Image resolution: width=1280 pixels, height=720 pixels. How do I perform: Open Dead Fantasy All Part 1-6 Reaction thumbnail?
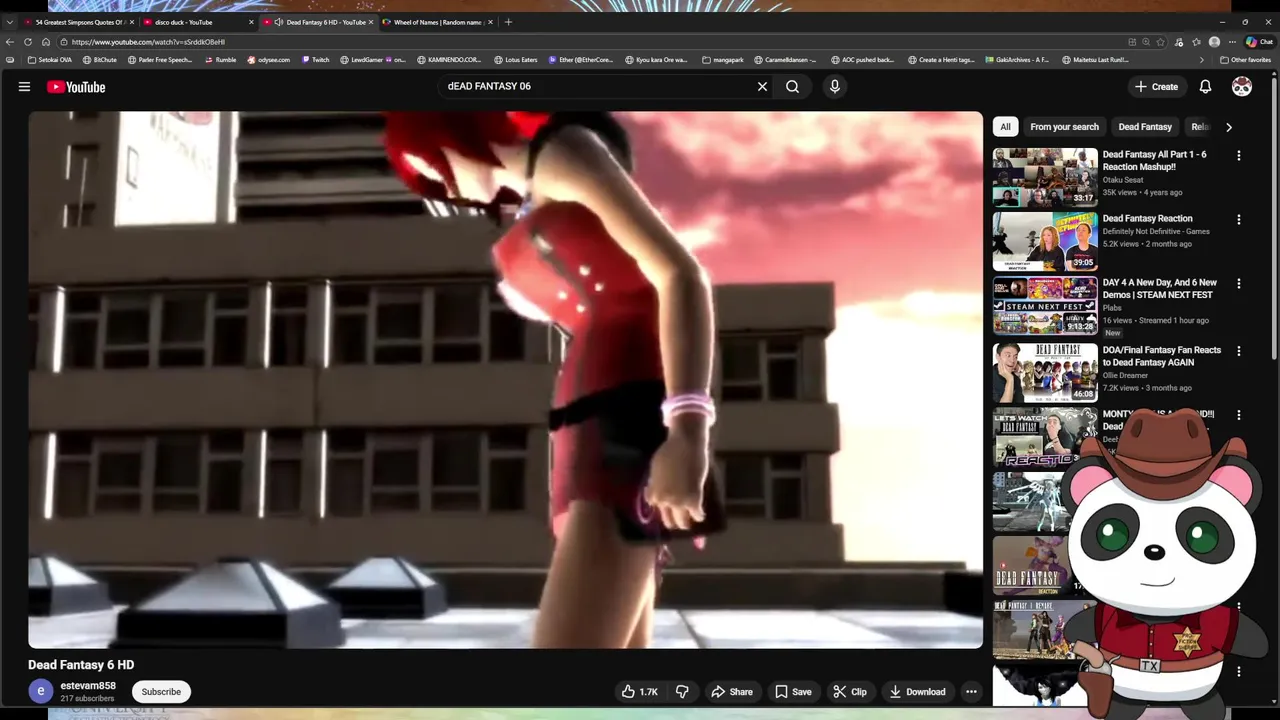point(1045,177)
